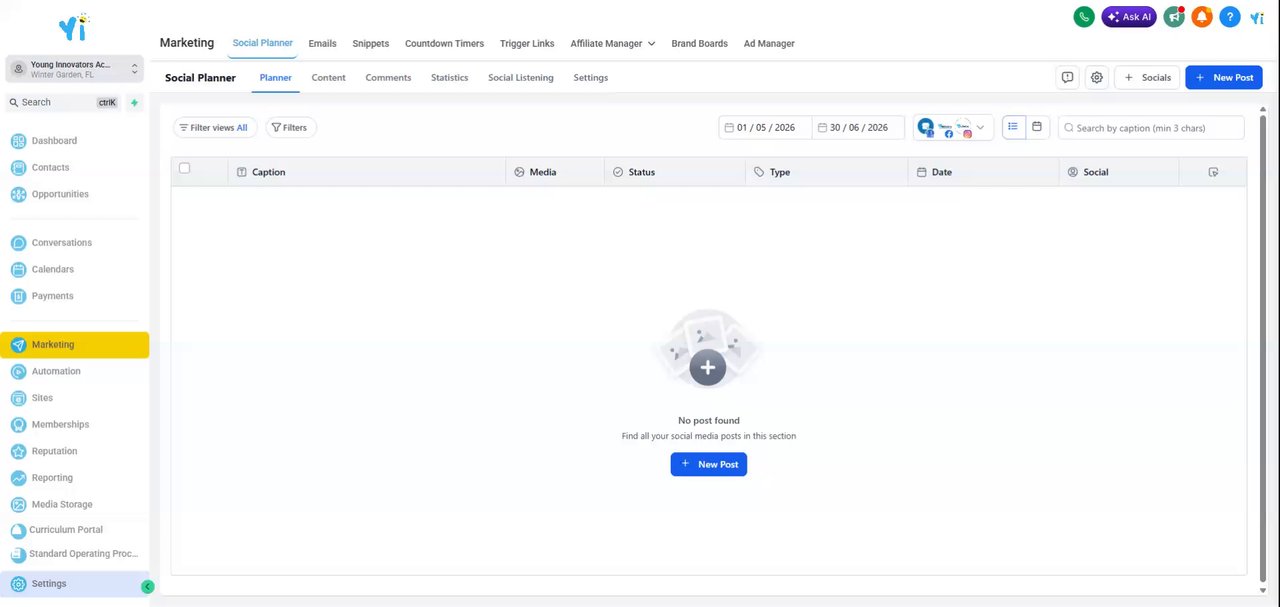Select the Comments sub-tab
This screenshot has height=607, width=1280.
pyautogui.click(x=388, y=78)
